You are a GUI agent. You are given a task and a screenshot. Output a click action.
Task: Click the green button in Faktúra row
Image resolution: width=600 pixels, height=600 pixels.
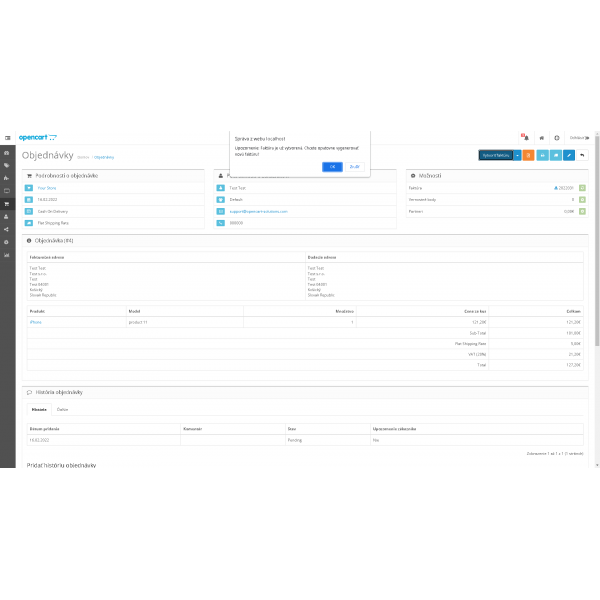click(x=582, y=188)
